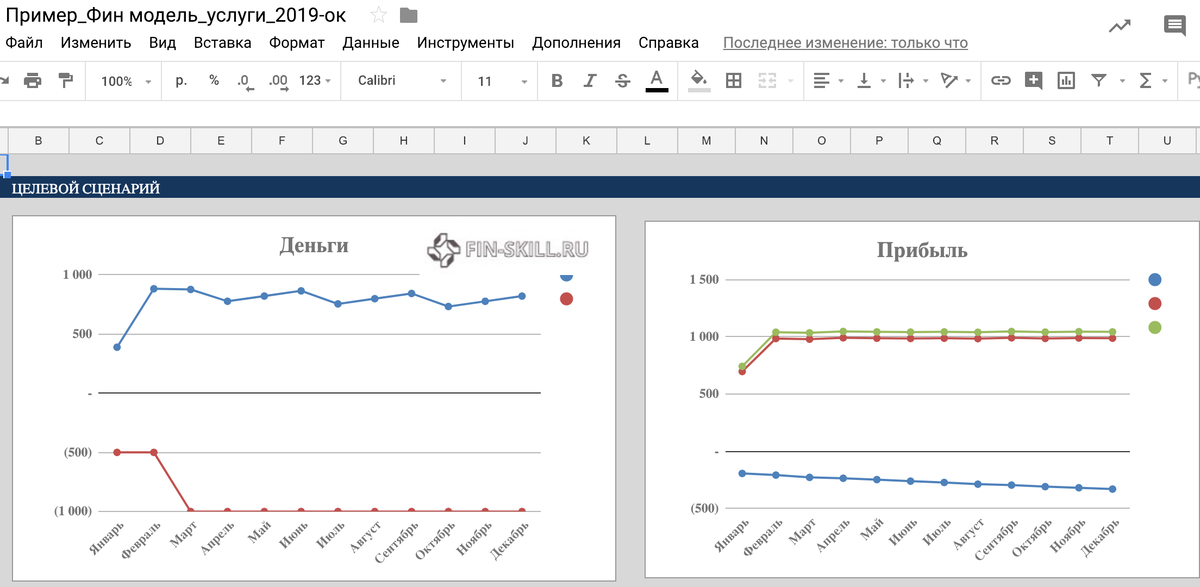The image size is (1200, 587).
Task: Select column B header
Action: tap(38, 141)
